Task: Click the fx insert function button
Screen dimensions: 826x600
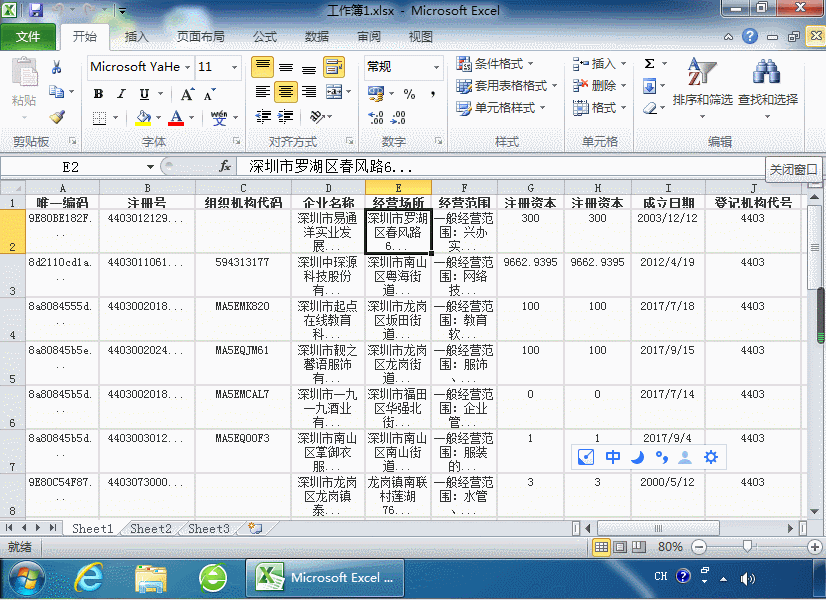Action: tap(225, 167)
